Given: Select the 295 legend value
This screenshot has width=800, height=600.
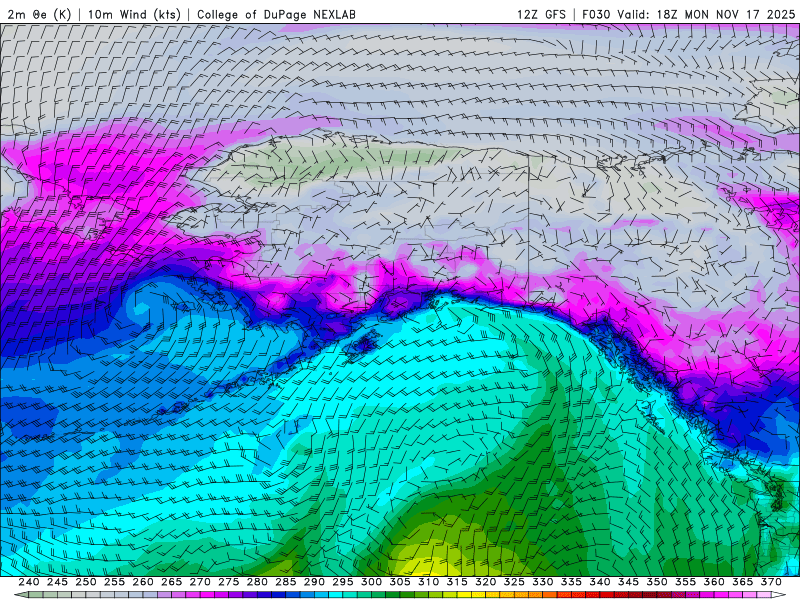Looking at the screenshot, I should click(343, 582).
